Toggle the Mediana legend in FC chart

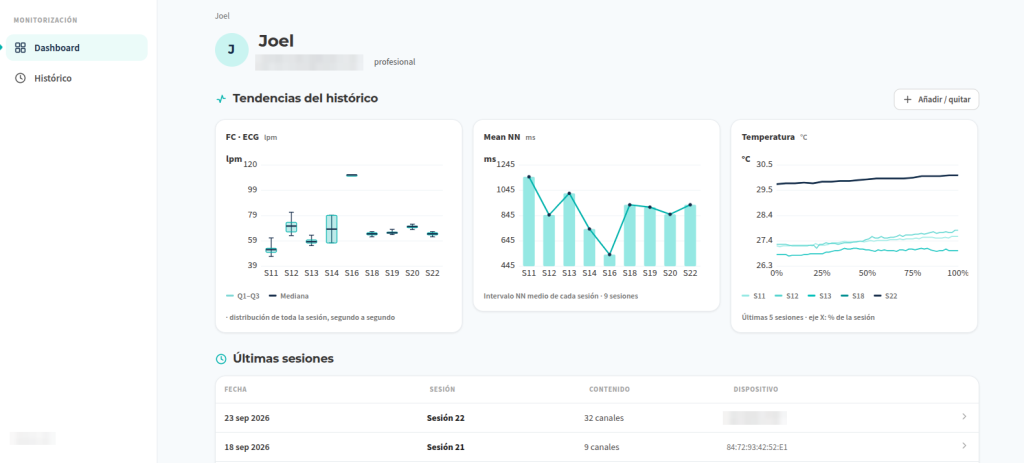coord(287,296)
